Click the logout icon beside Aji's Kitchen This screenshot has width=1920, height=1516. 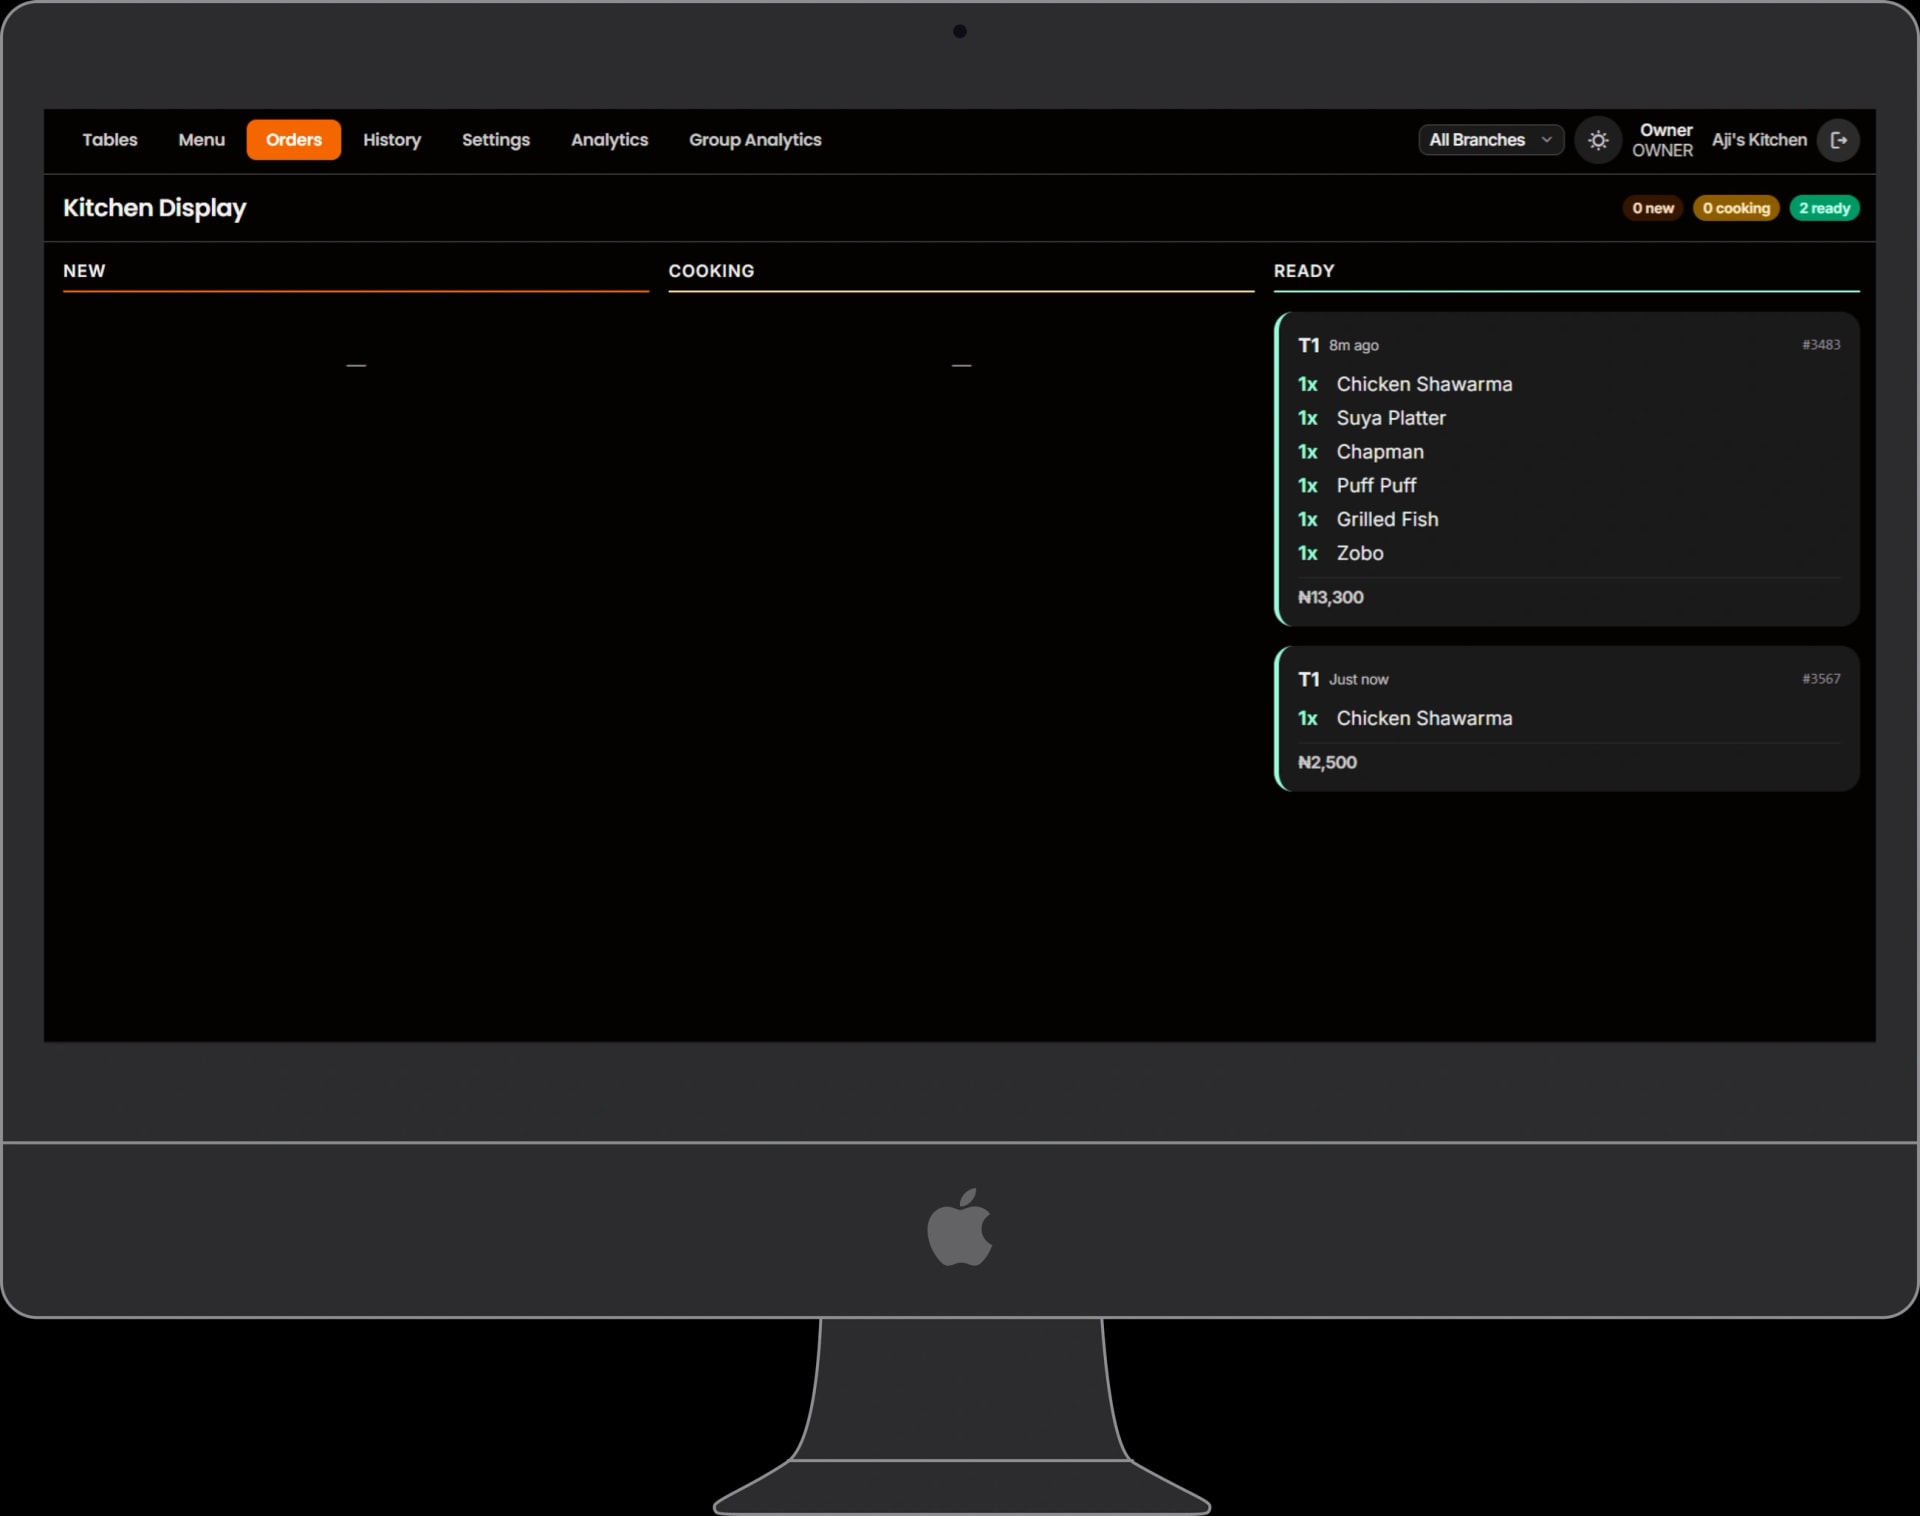click(1838, 140)
